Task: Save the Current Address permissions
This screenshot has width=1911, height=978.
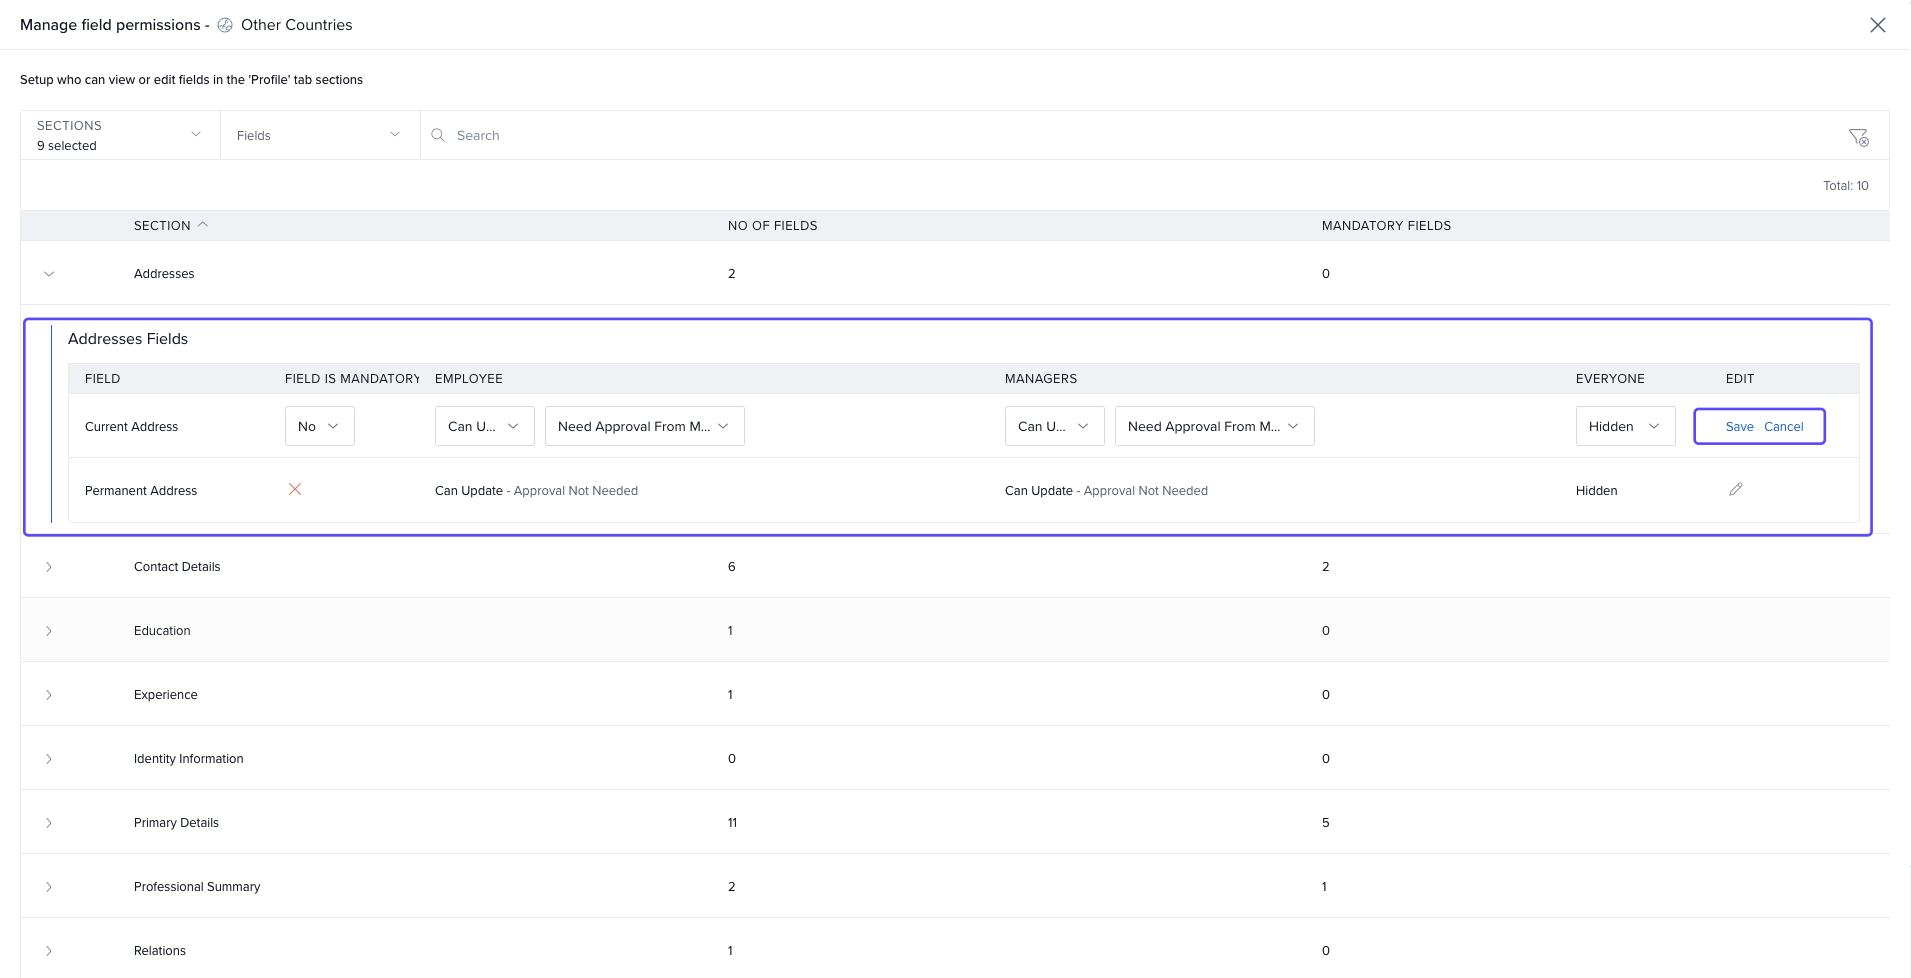Action: pos(1739,426)
